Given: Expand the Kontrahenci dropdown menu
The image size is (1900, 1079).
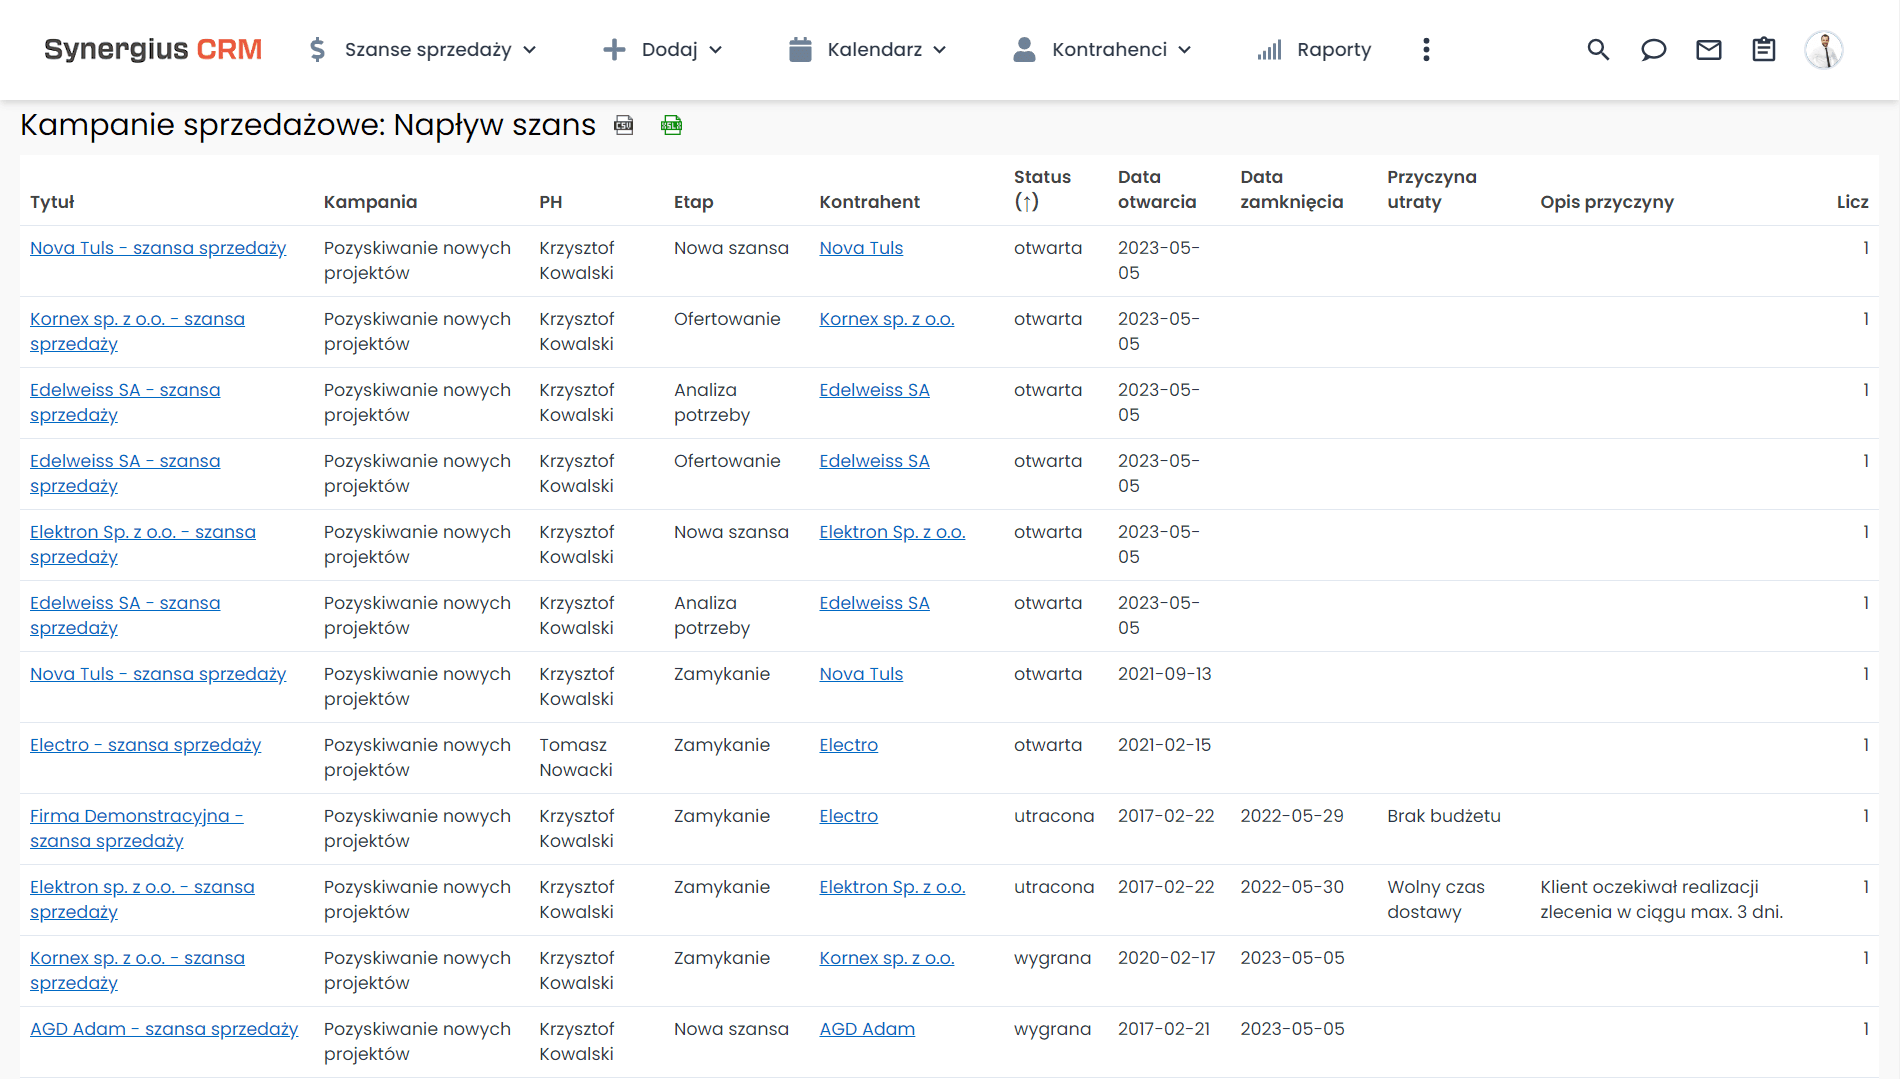Looking at the screenshot, I should pyautogui.click(x=1102, y=50).
